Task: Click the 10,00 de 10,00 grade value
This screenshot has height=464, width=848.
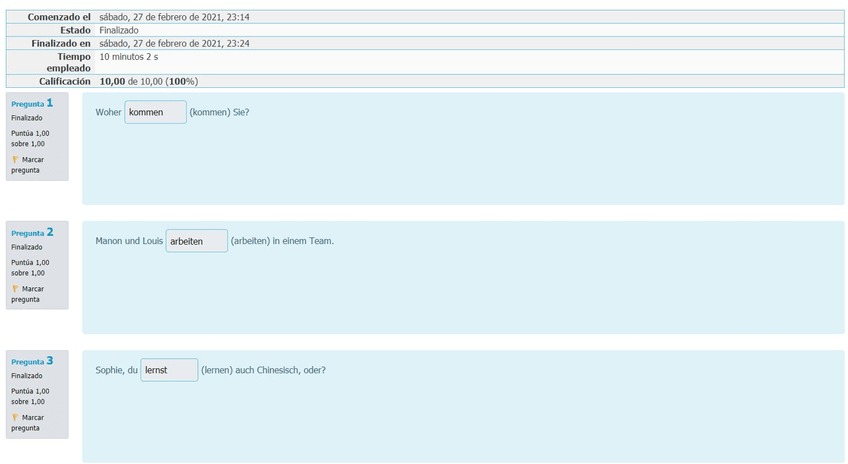Action: [x=148, y=81]
